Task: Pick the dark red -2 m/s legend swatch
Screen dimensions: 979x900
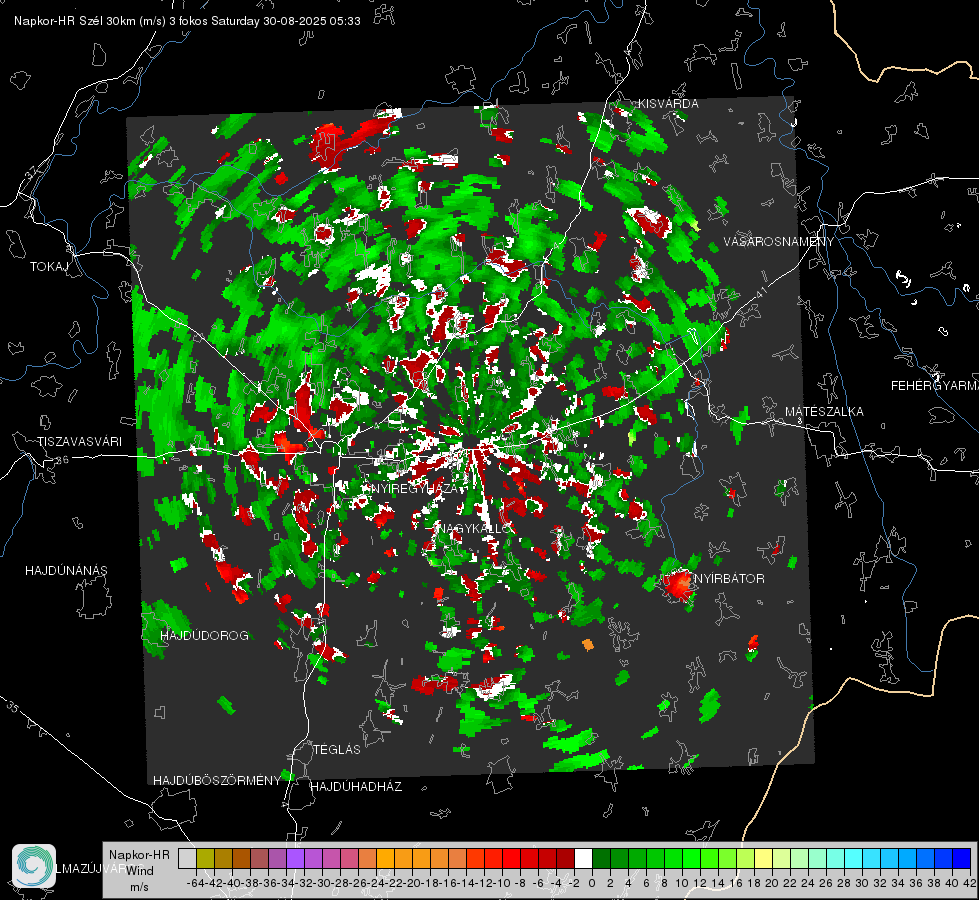Action: [565, 858]
